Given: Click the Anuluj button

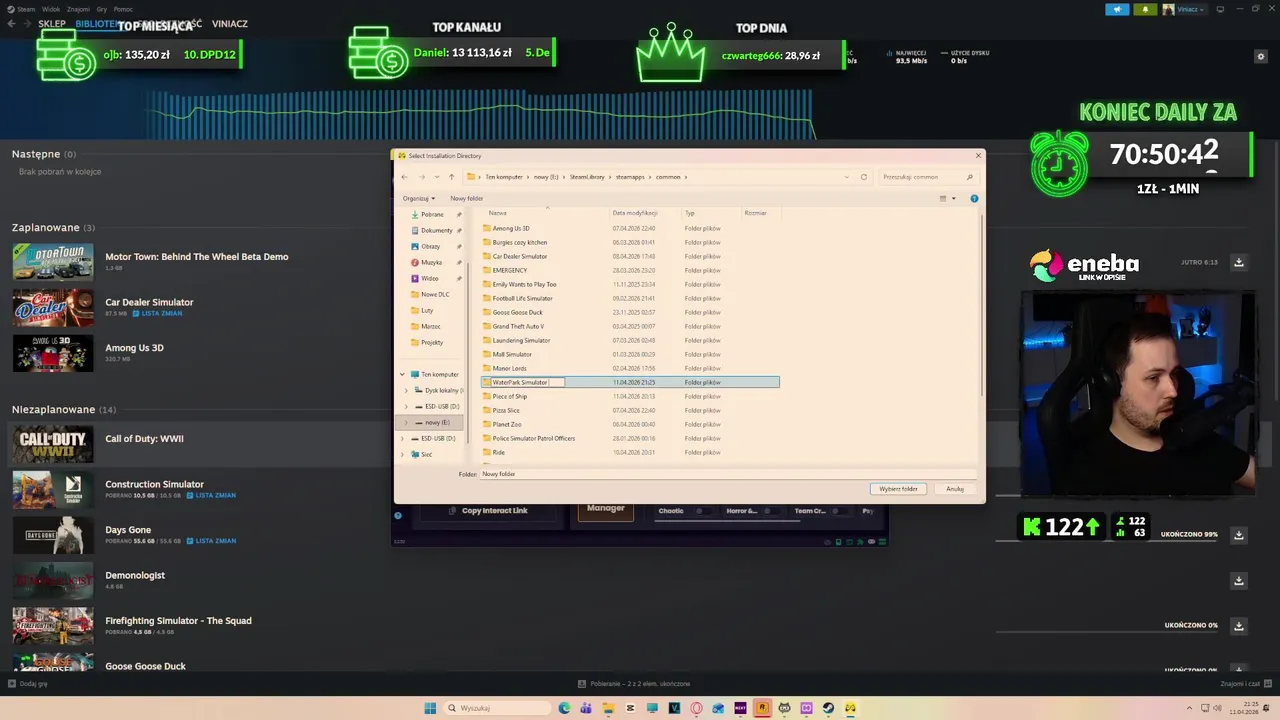Looking at the screenshot, I should [x=955, y=489].
